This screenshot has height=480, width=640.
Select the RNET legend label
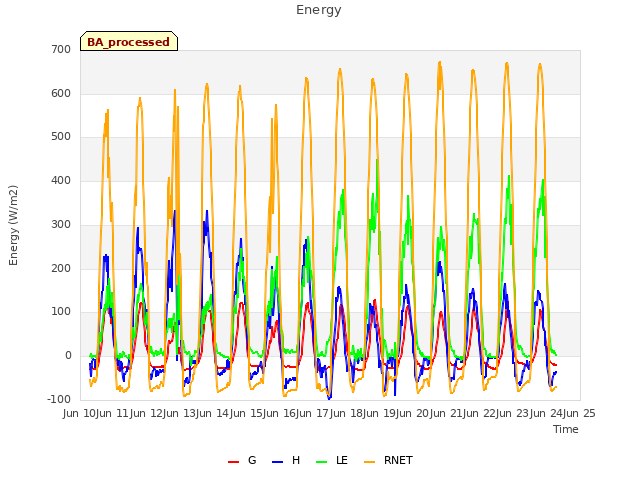398,460
